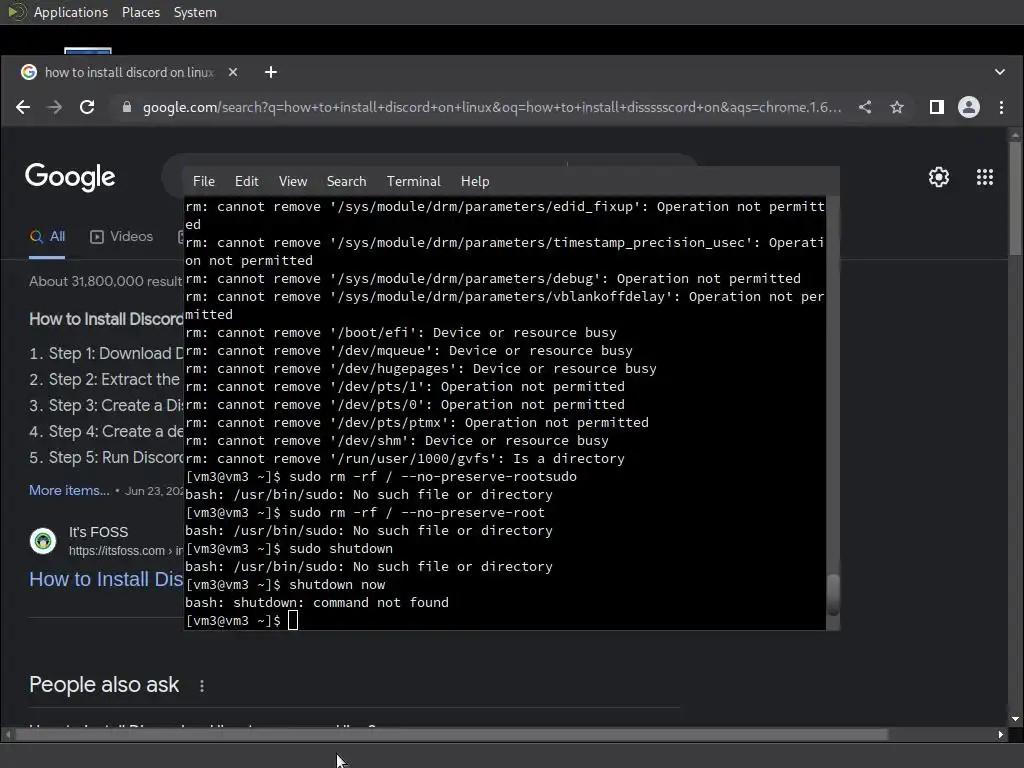Click the 'People also ask' heading
Screen dimensions: 1024x768
click(104, 684)
